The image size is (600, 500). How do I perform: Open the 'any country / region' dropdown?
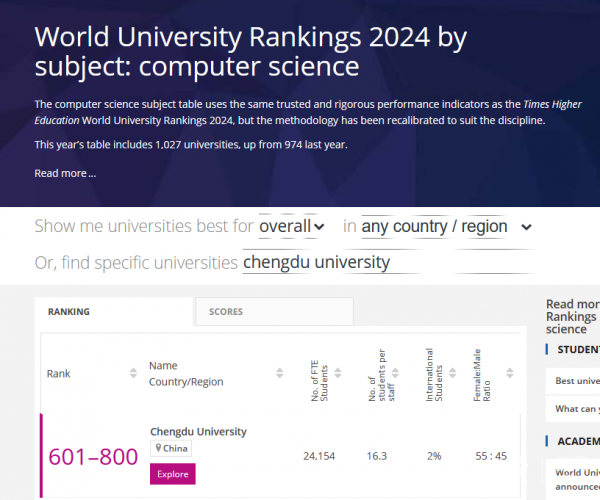click(446, 227)
